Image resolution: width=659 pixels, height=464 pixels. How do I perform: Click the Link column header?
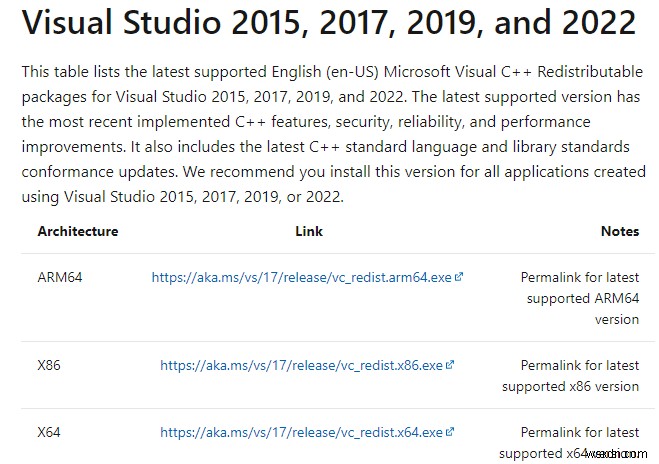[309, 231]
